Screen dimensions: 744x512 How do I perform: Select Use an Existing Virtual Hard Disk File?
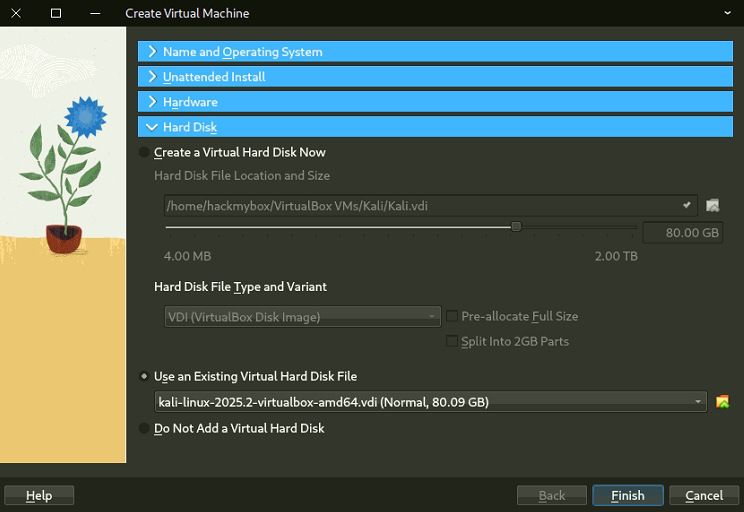point(145,377)
